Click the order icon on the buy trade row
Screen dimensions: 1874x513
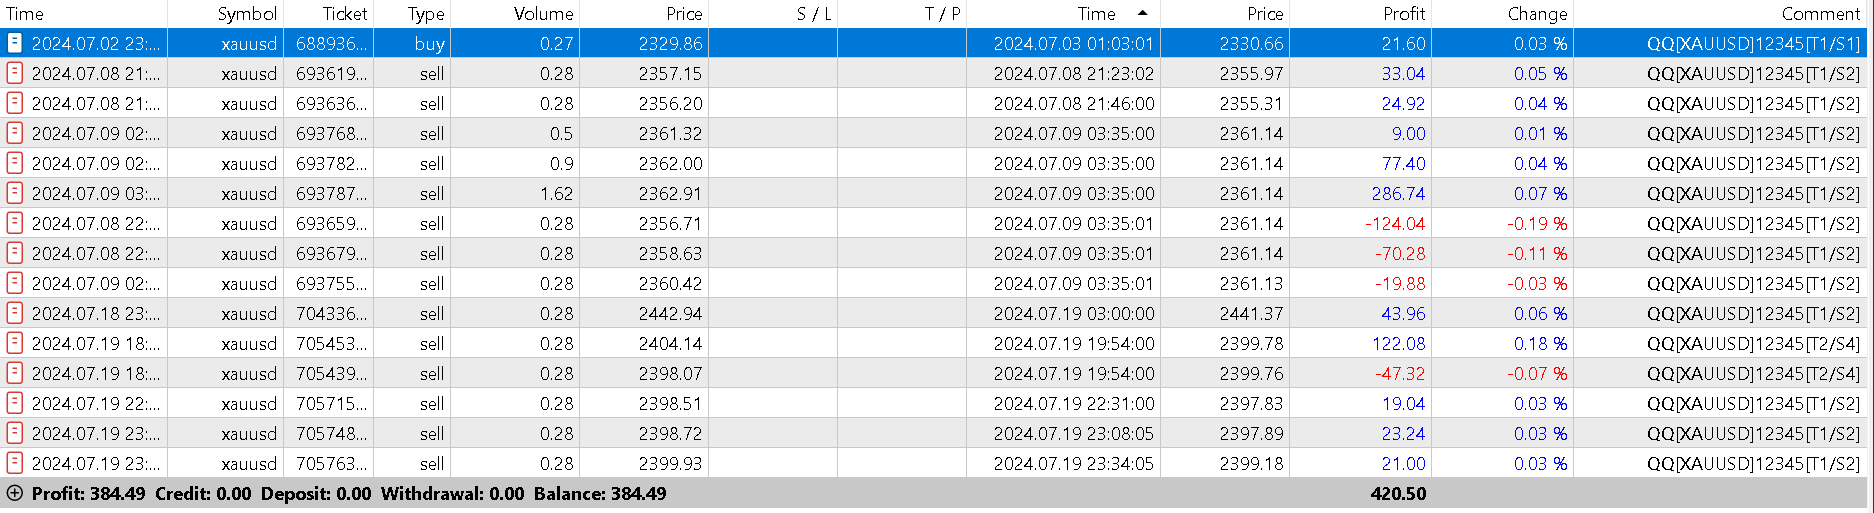[x=15, y=43]
